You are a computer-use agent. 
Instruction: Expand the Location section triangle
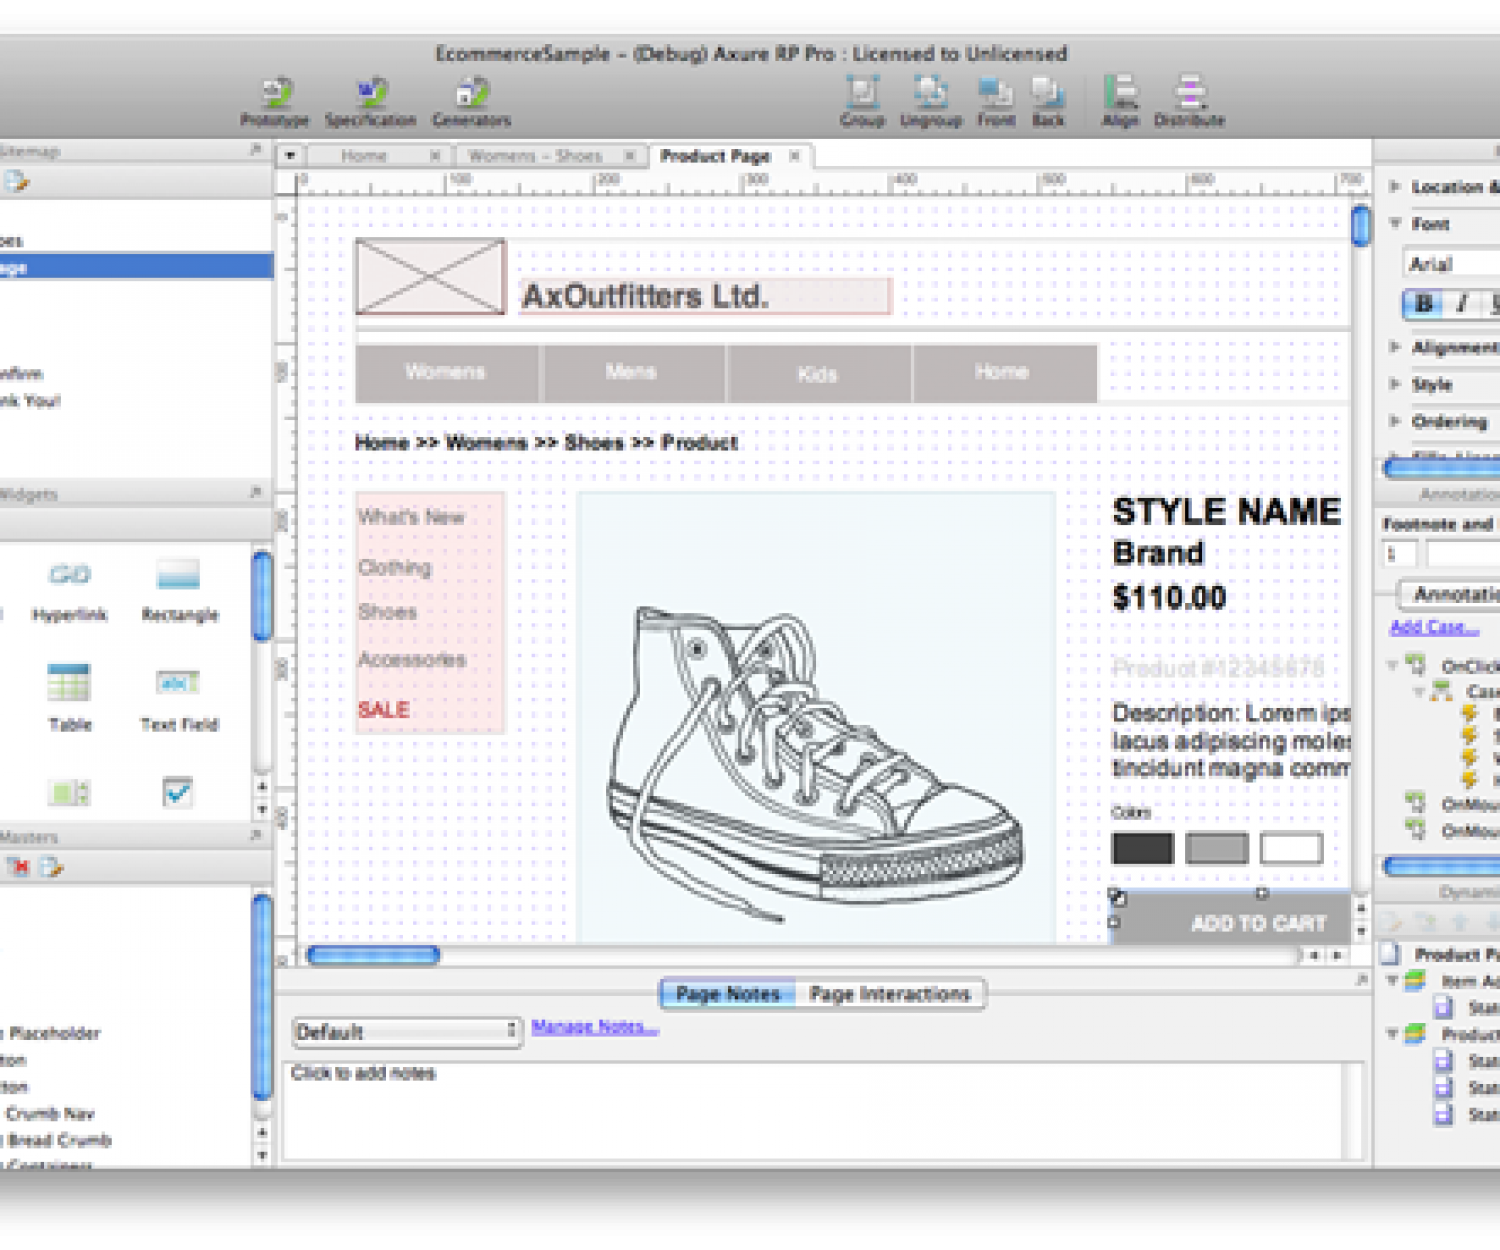click(1394, 186)
